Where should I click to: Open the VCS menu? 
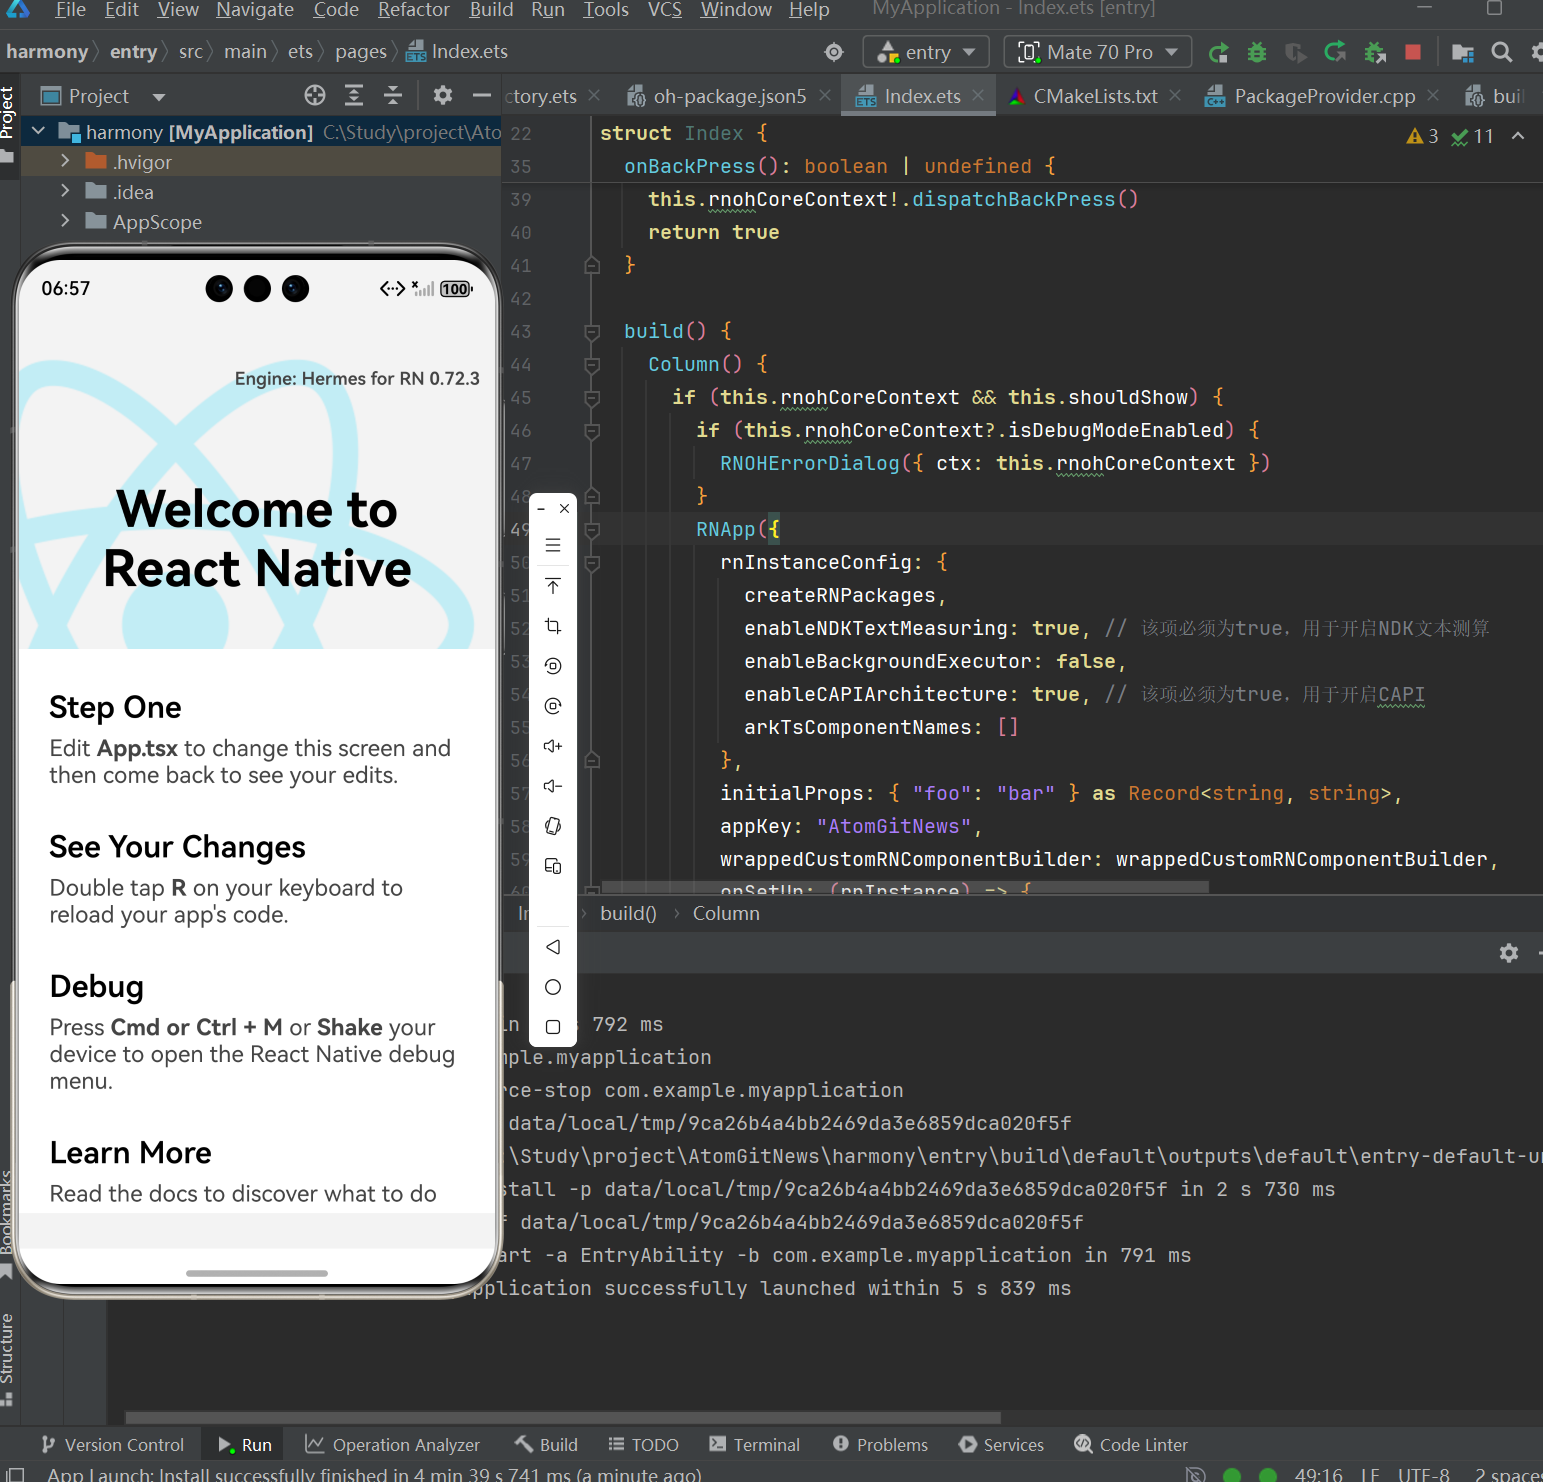click(665, 10)
